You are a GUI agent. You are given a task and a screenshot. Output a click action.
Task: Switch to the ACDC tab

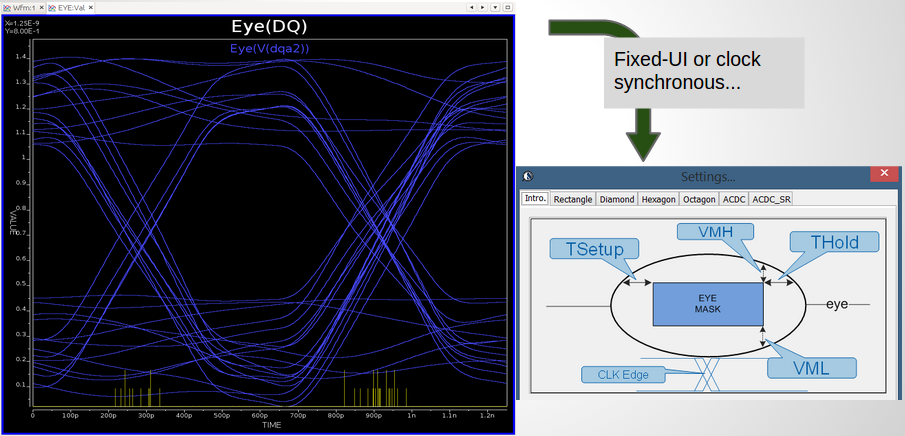tap(734, 199)
